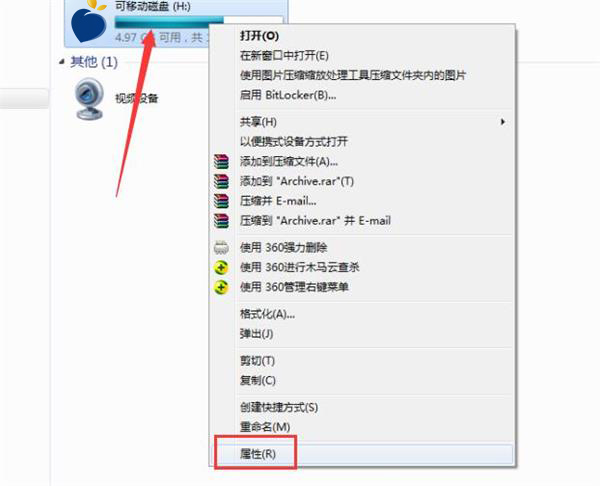Click WinRAR icon beside 压缩并 E-mail

[221, 201]
